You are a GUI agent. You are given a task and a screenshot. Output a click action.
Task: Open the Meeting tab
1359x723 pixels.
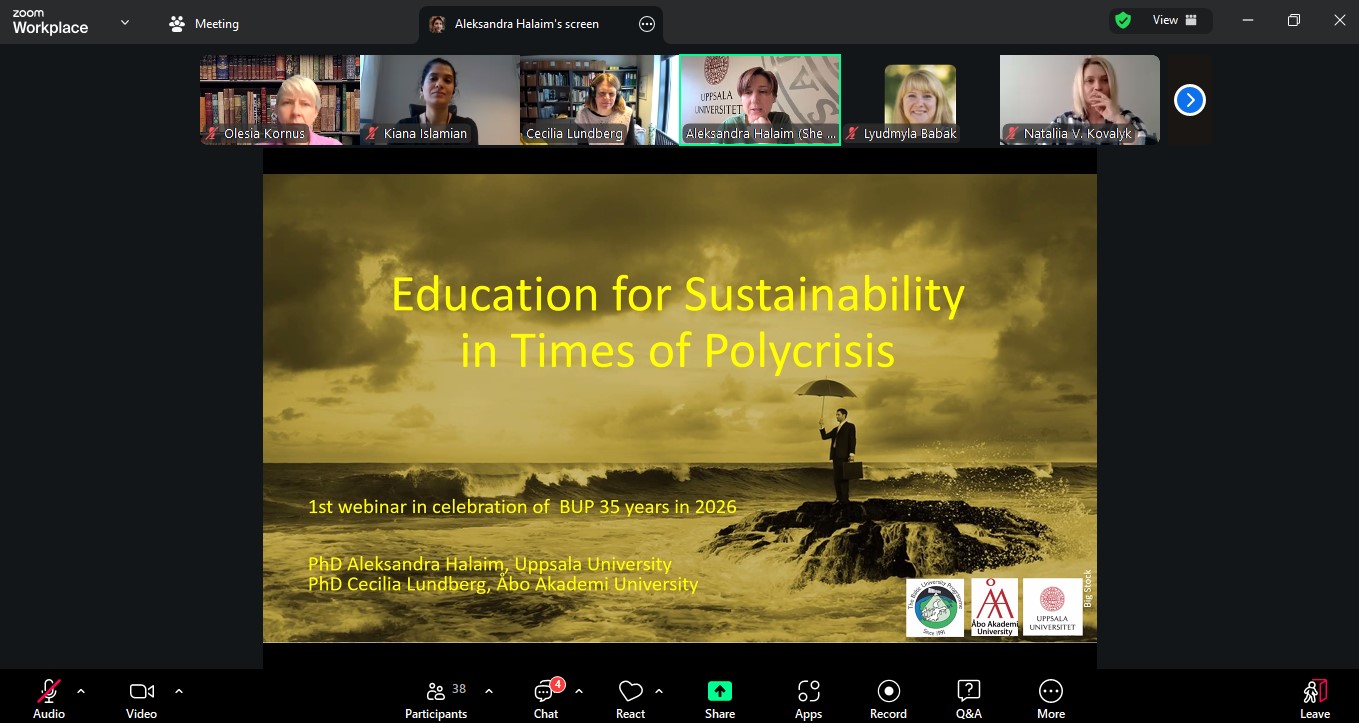(x=204, y=23)
